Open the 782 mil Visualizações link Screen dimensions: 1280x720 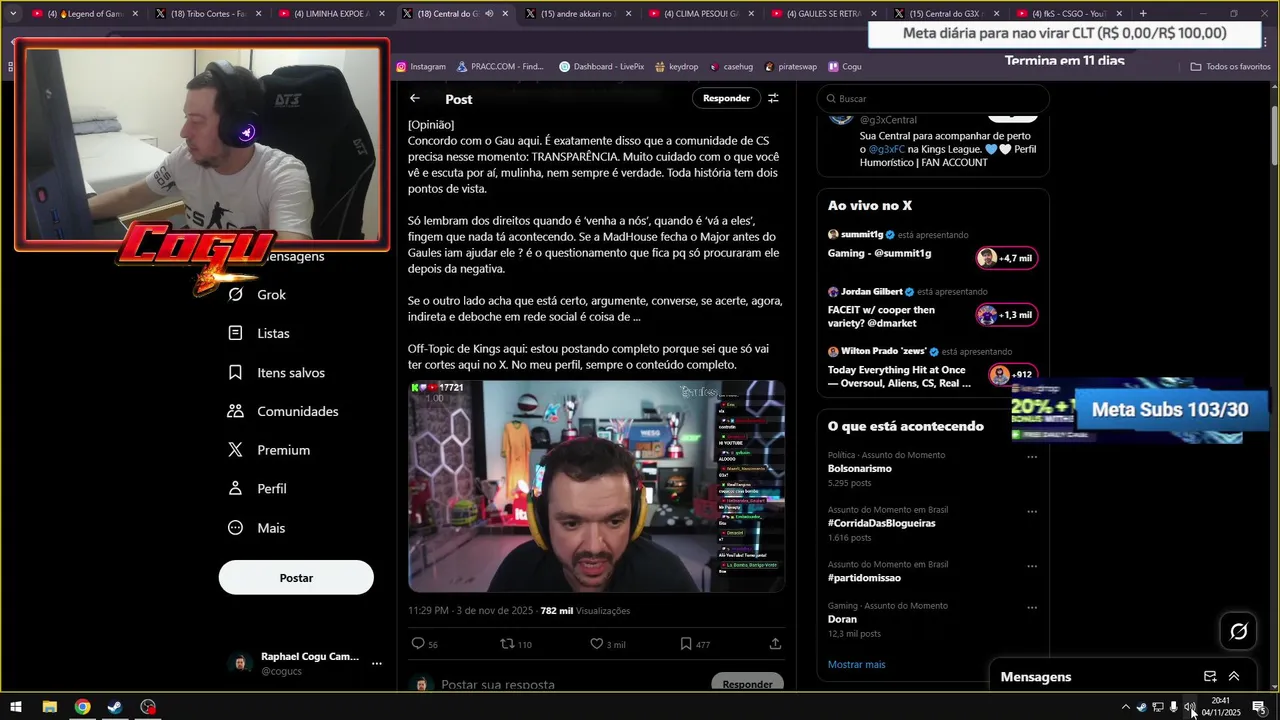585,611
